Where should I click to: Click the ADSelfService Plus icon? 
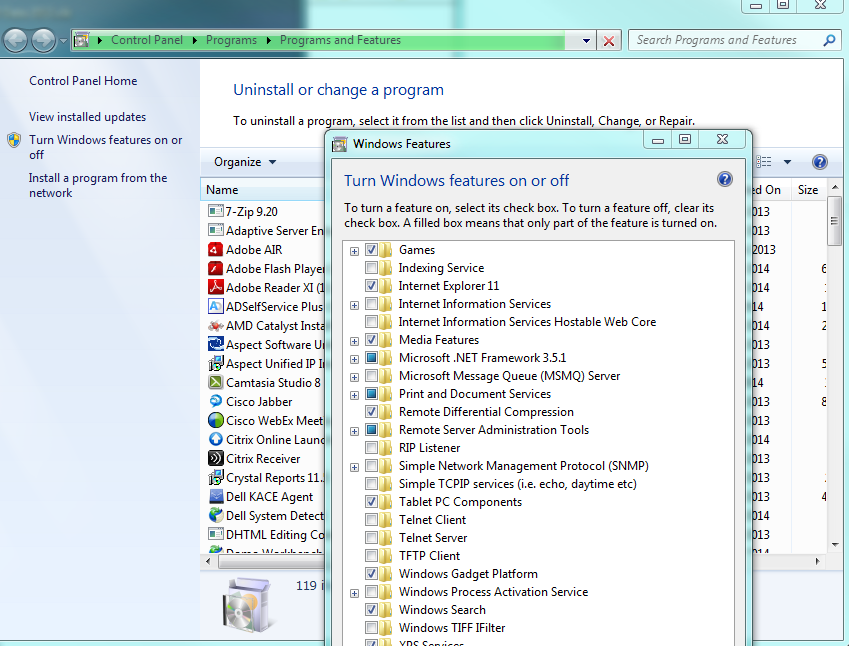pos(215,306)
